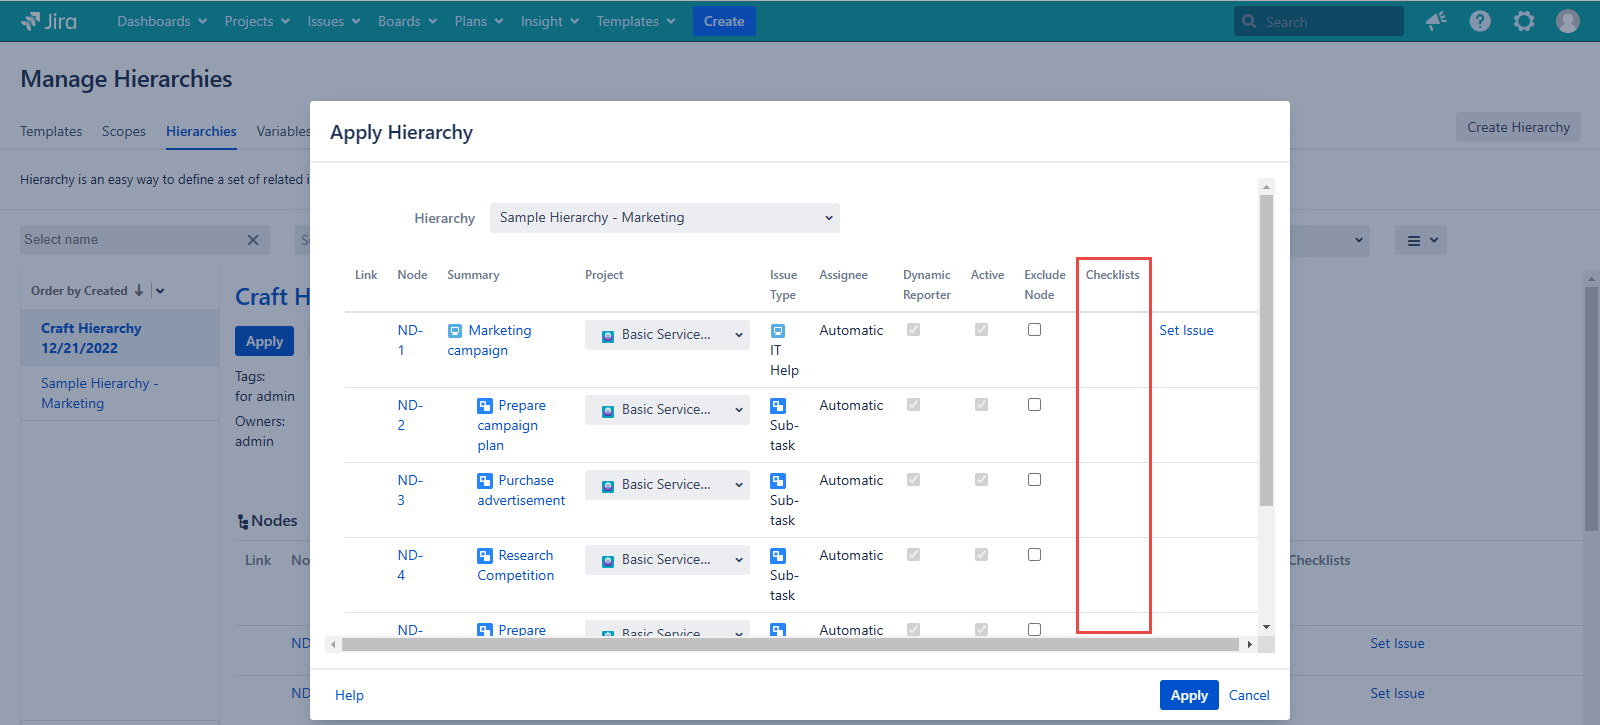The height and width of the screenshot is (725, 1600).
Task: Open the feedback megaphone icon
Action: [x=1436, y=21]
